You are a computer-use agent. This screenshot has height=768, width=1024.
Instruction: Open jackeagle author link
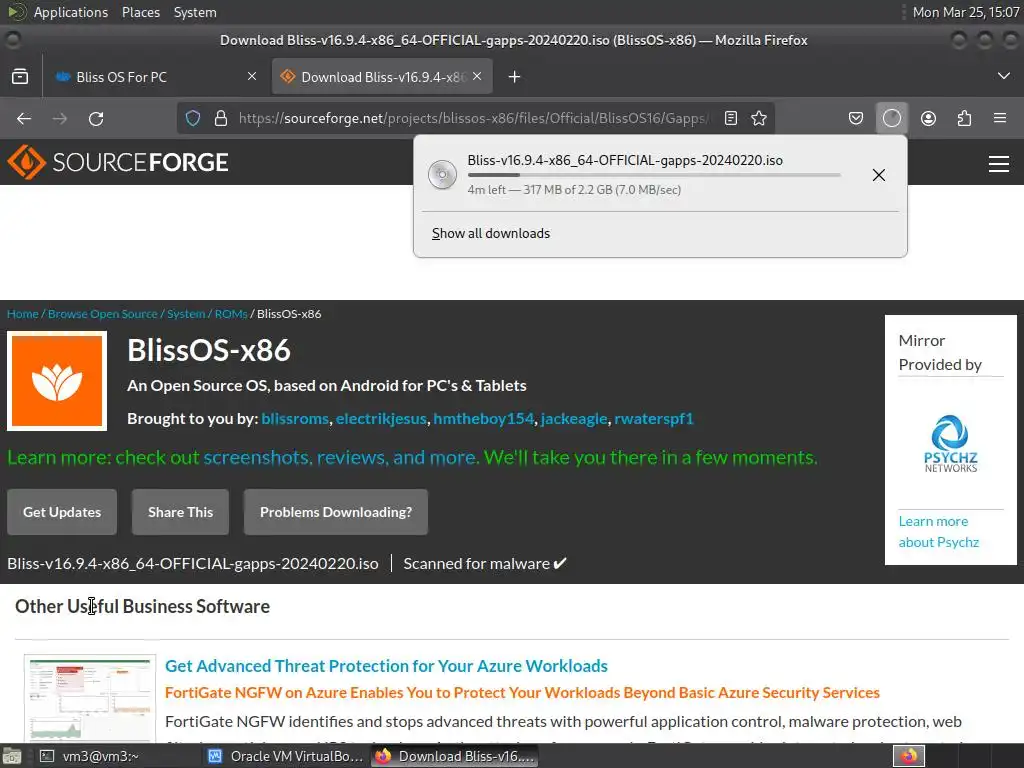[x=574, y=419]
